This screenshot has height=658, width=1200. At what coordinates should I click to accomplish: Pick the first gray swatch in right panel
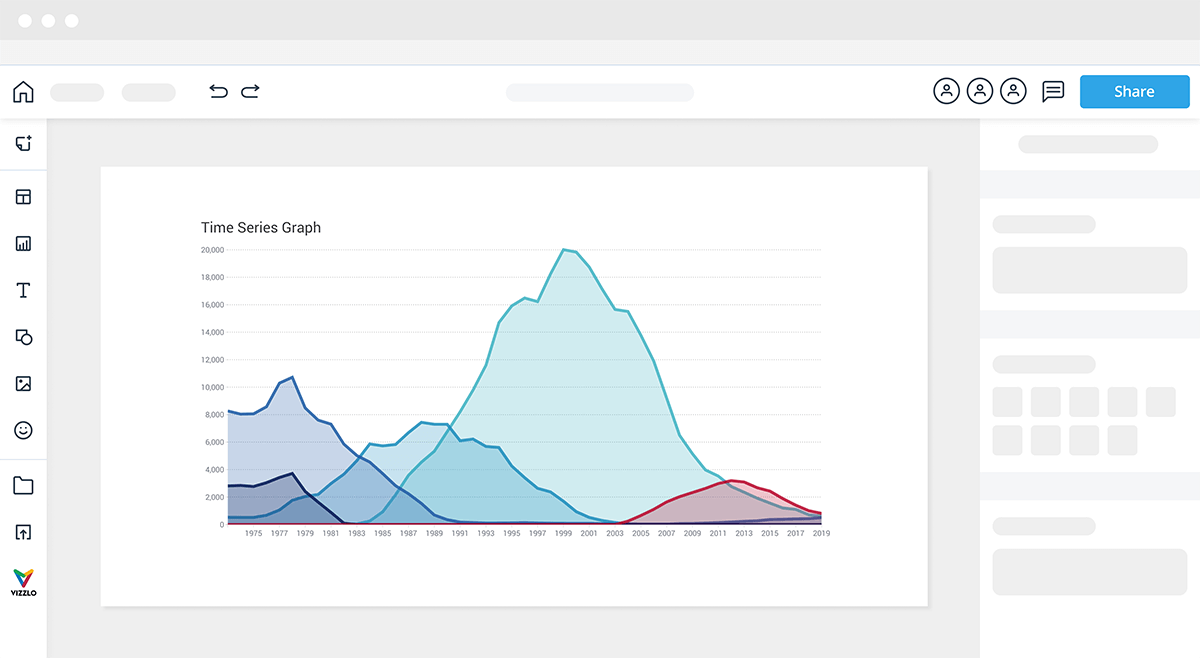click(1007, 402)
